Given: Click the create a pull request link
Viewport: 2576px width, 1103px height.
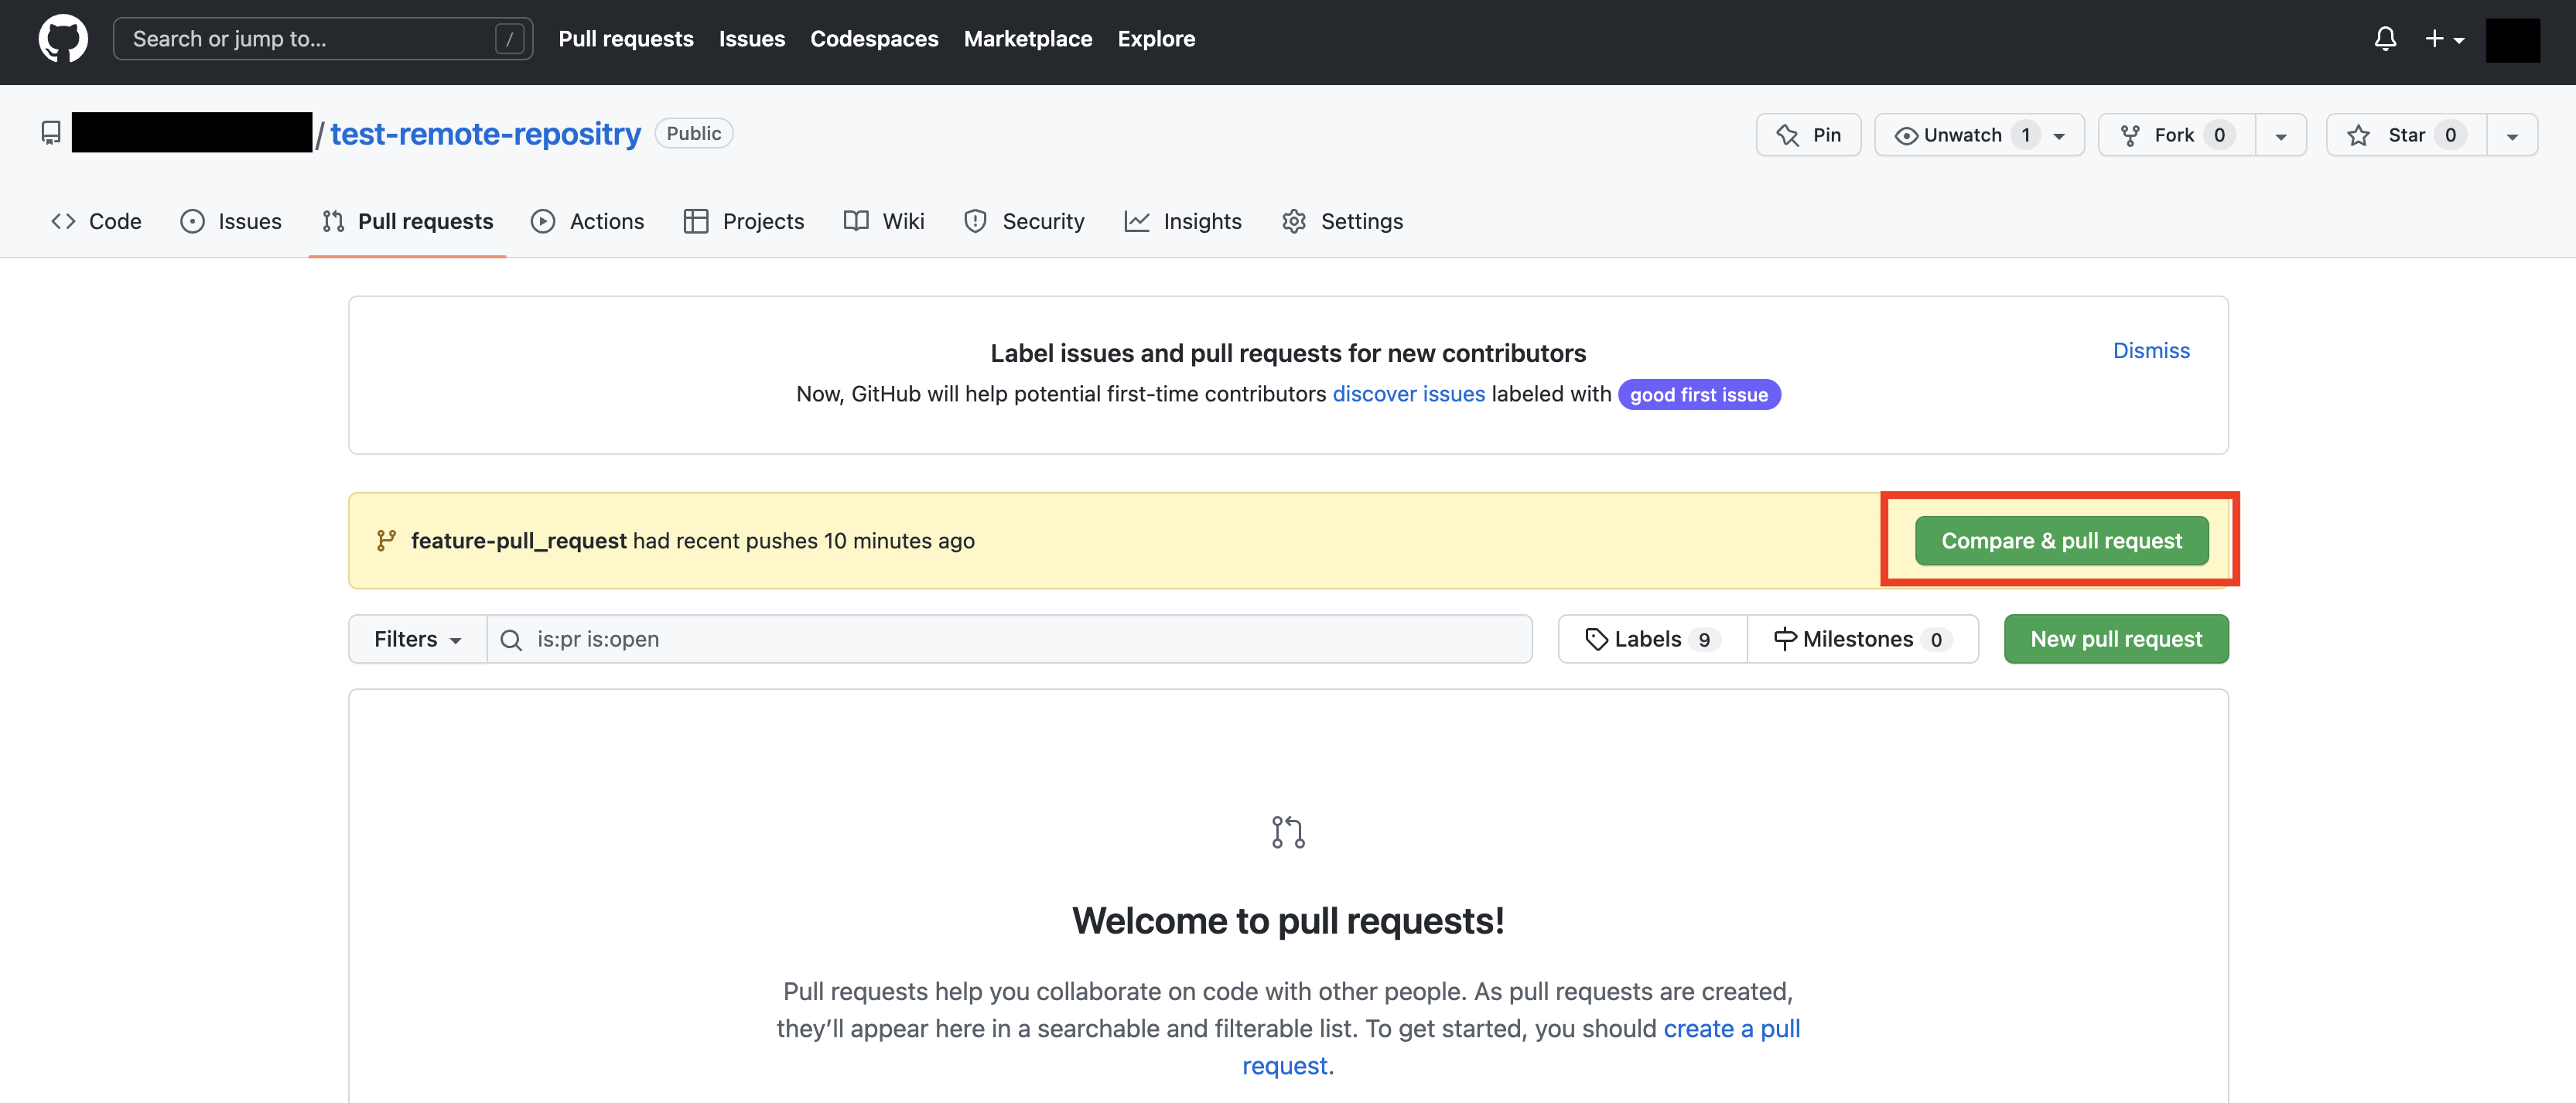Looking at the screenshot, I should click(x=1732, y=1029).
